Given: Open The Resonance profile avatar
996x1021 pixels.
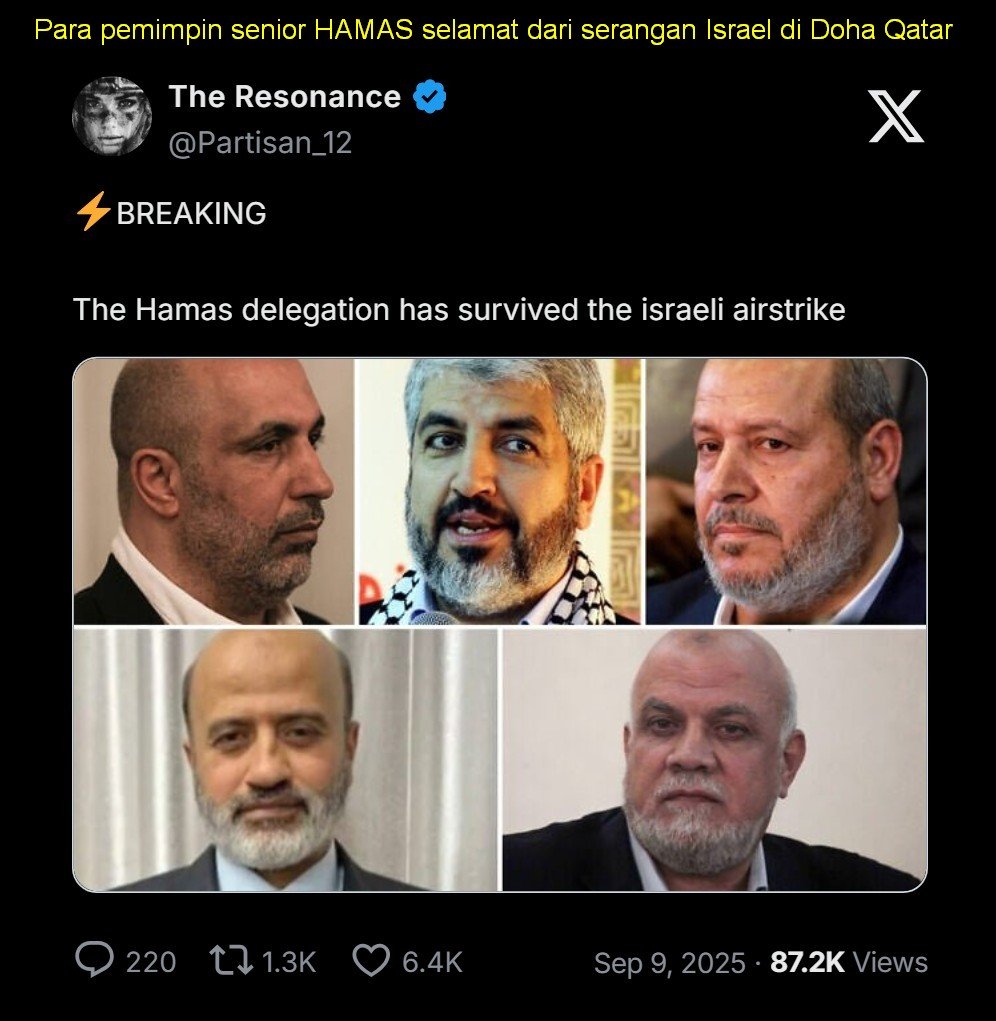Looking at the screenshot, I should click(x=111, y=116).
